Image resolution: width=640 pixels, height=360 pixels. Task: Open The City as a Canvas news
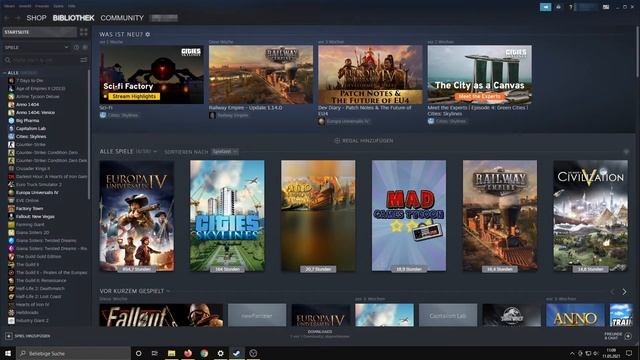480,74
